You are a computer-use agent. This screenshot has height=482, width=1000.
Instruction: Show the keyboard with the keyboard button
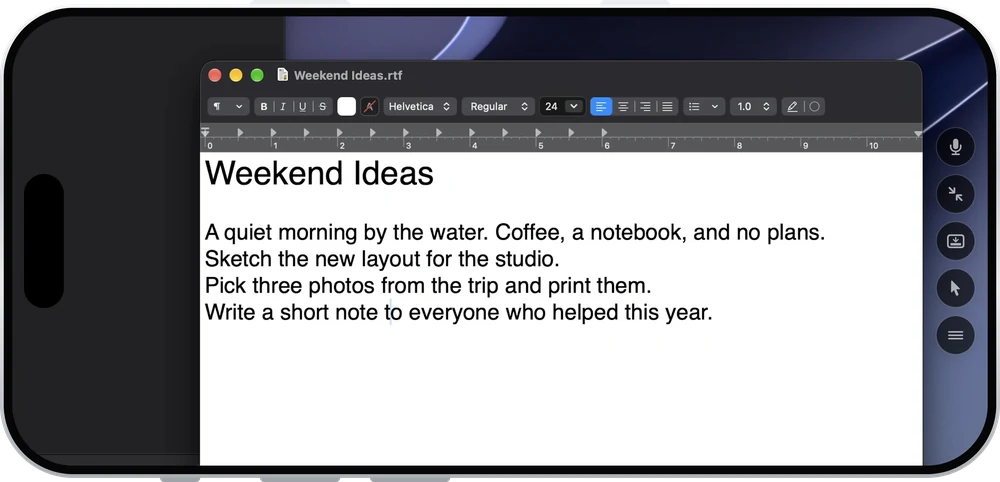coord(955,241)
